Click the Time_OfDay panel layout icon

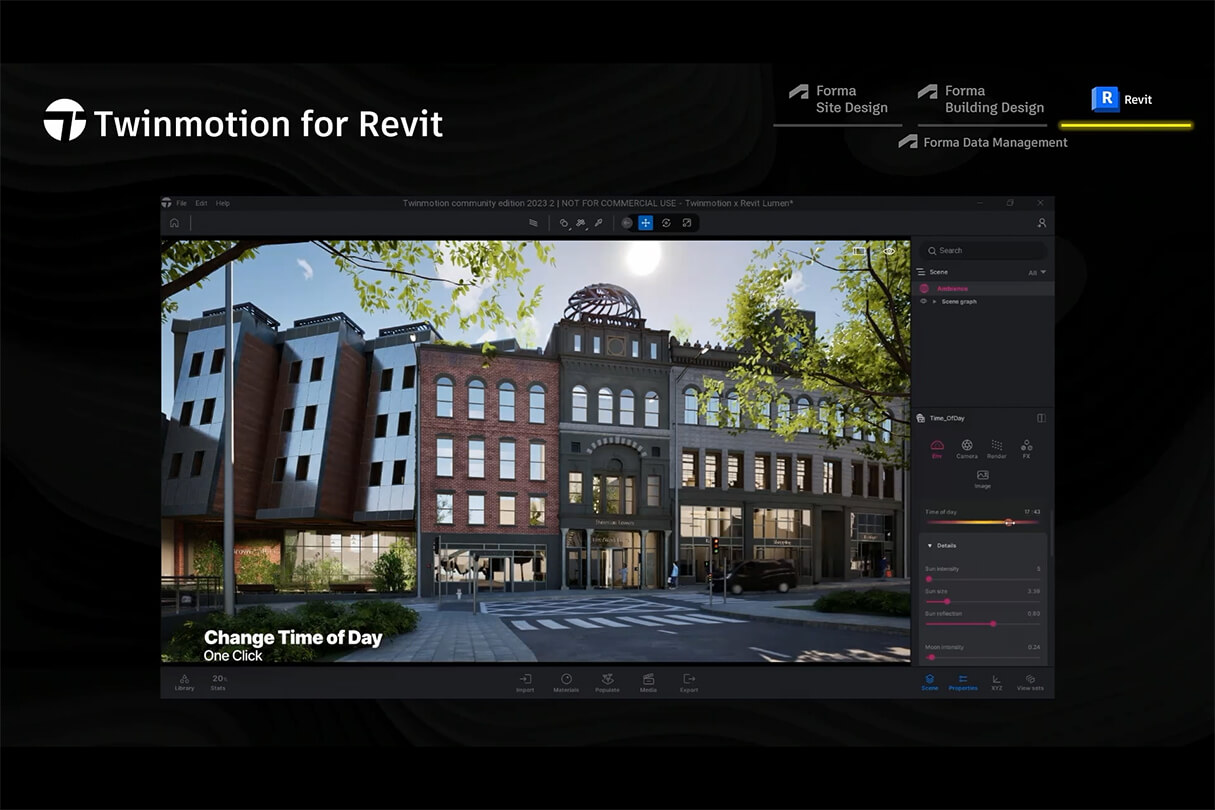click(x=1041, y=418)
